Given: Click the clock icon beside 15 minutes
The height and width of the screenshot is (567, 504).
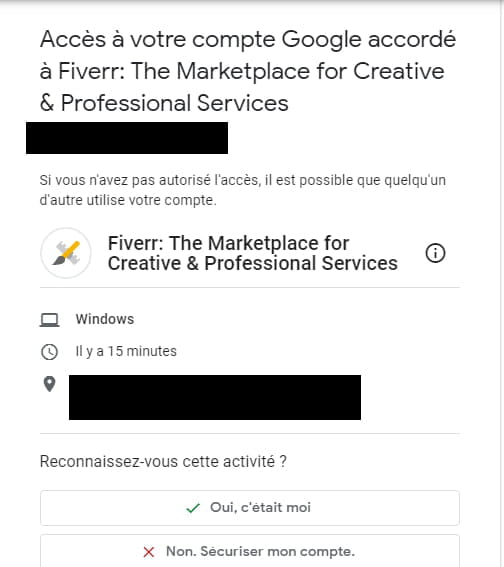Looking at the screenshot, I should point(50,352).
